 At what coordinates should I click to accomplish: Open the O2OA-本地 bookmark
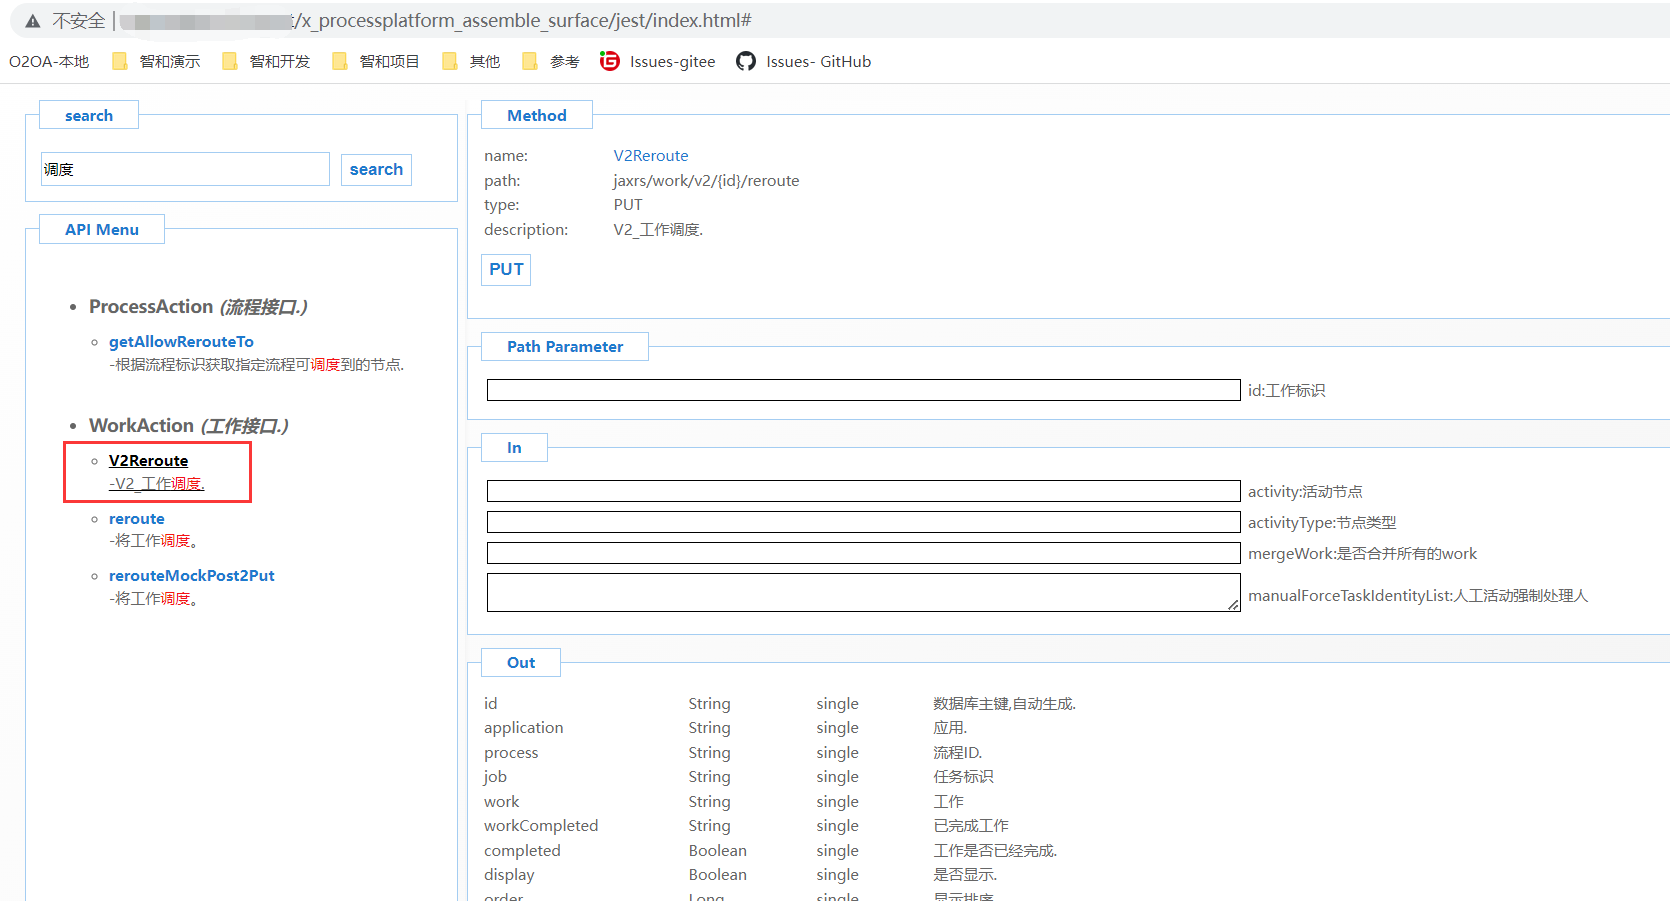(x=49, y=62)
